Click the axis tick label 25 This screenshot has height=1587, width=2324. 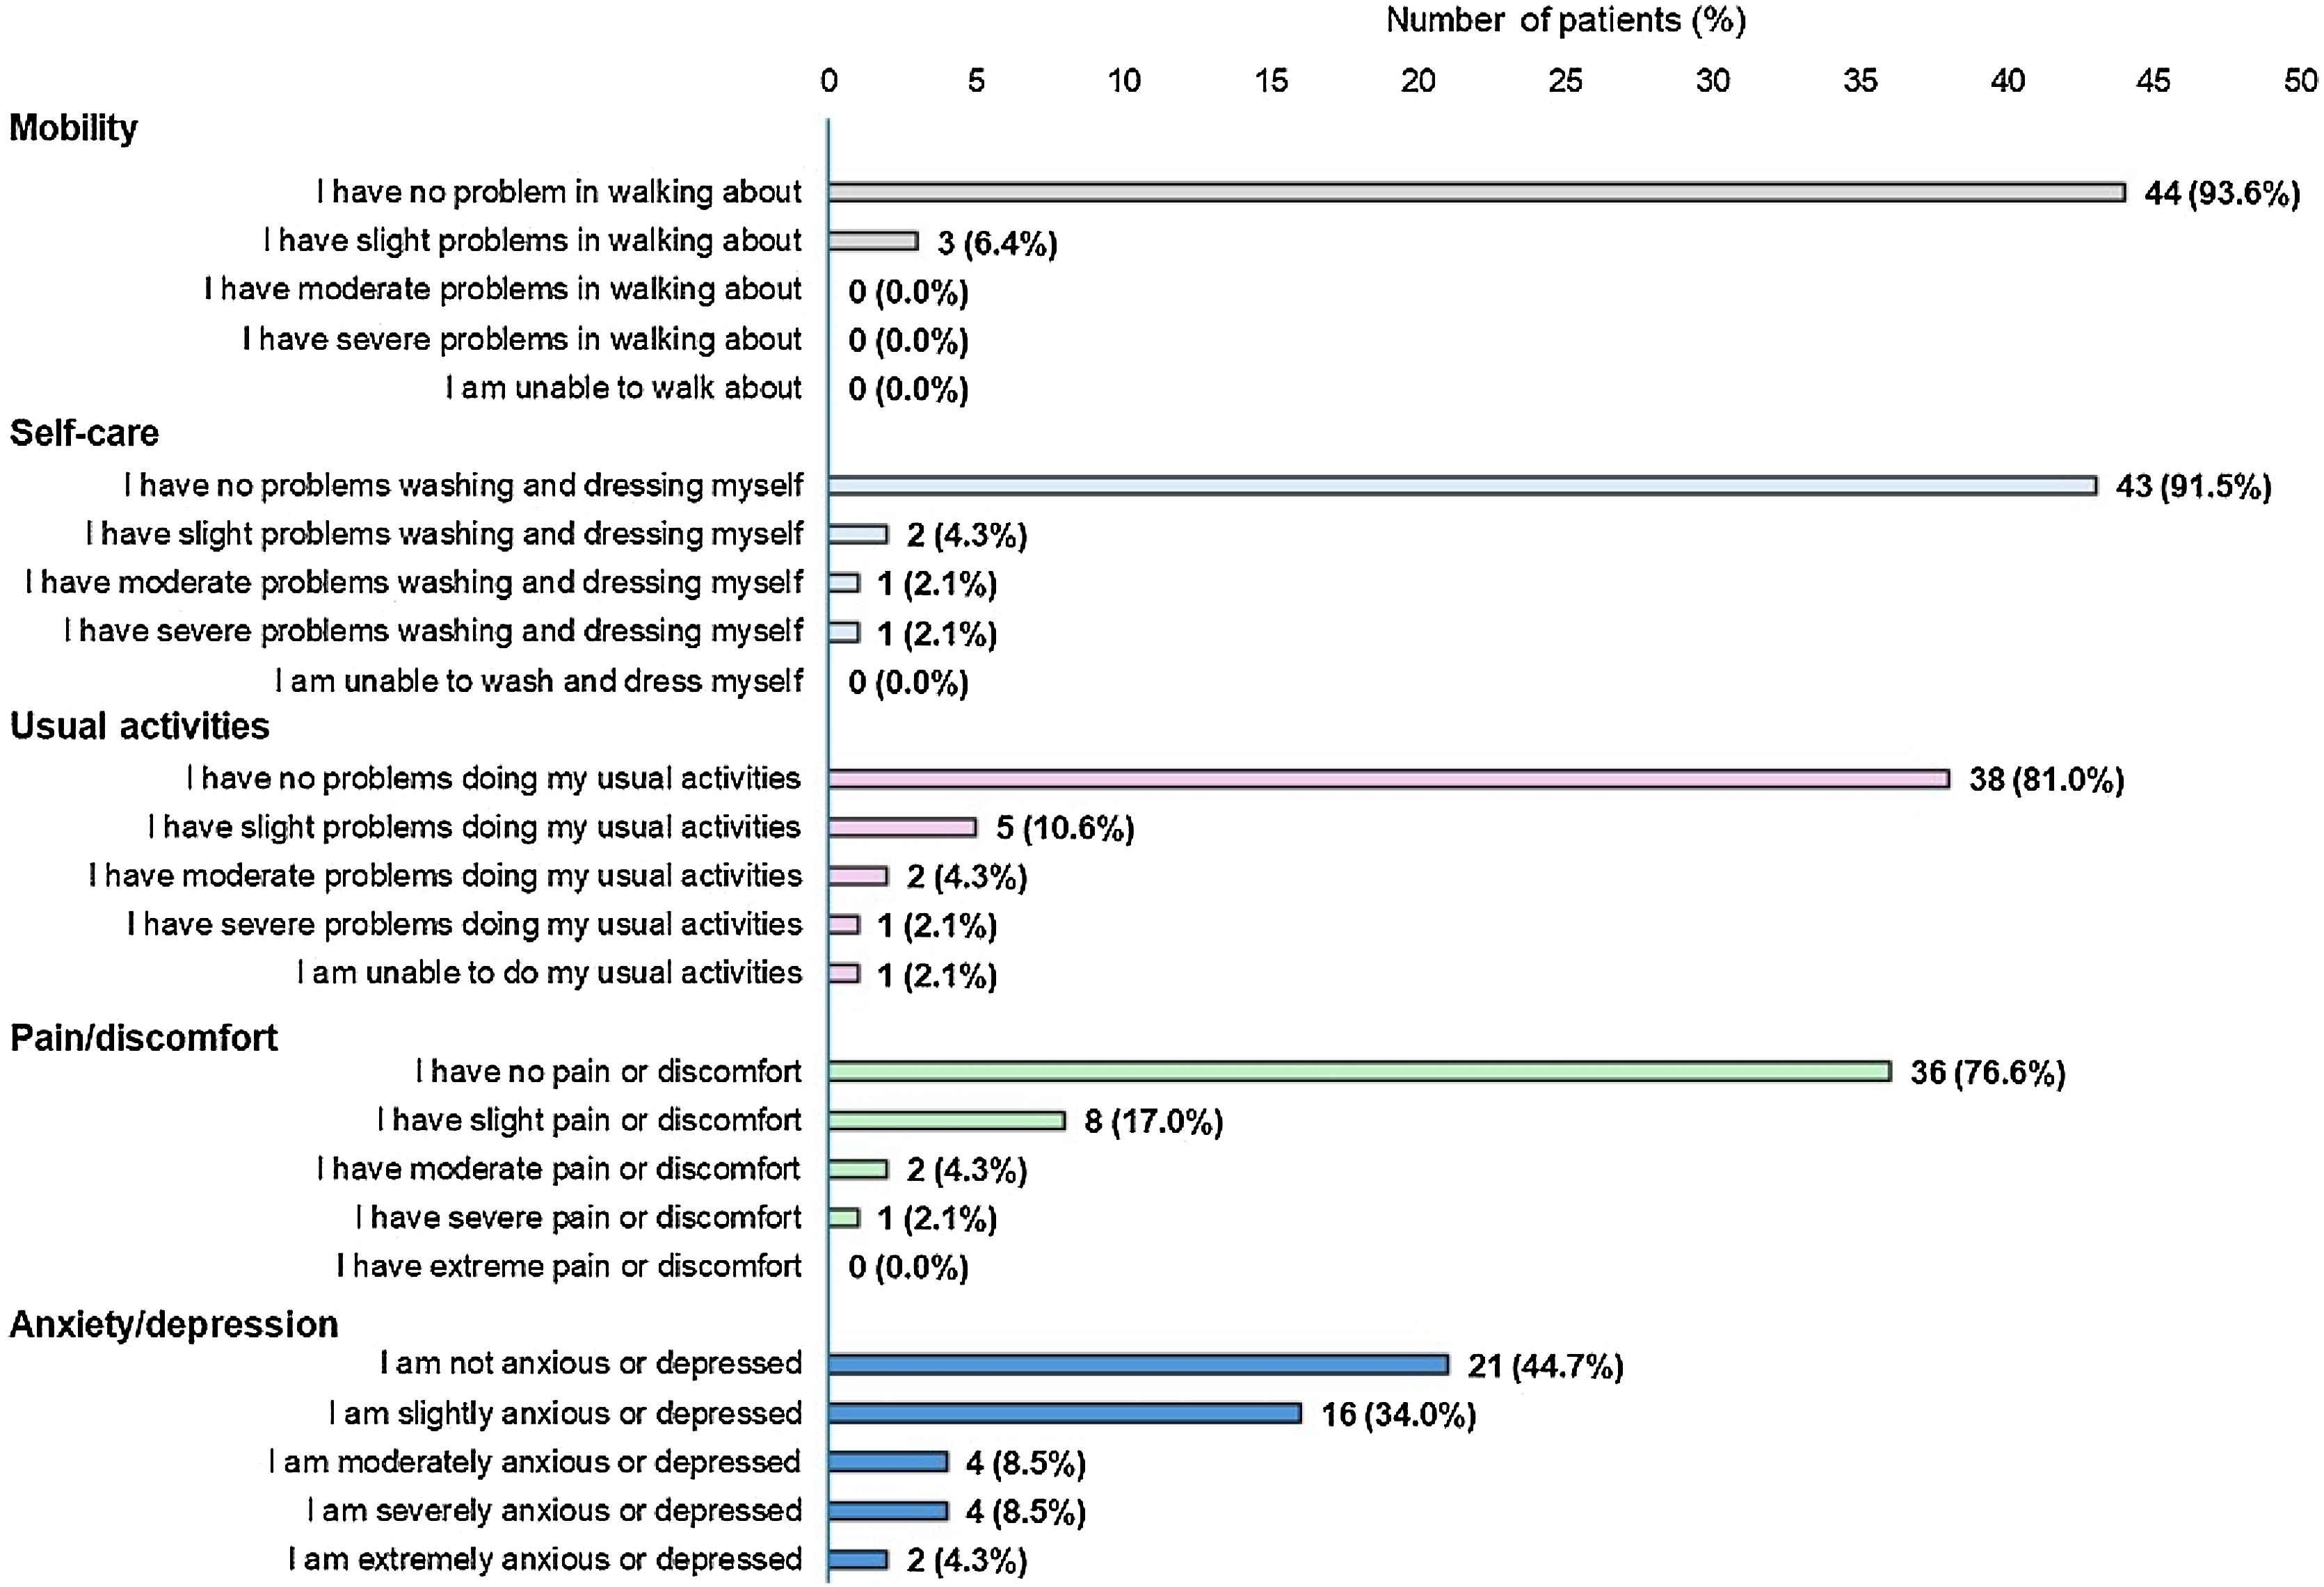pyautogui.click(x=1565, y=81)
